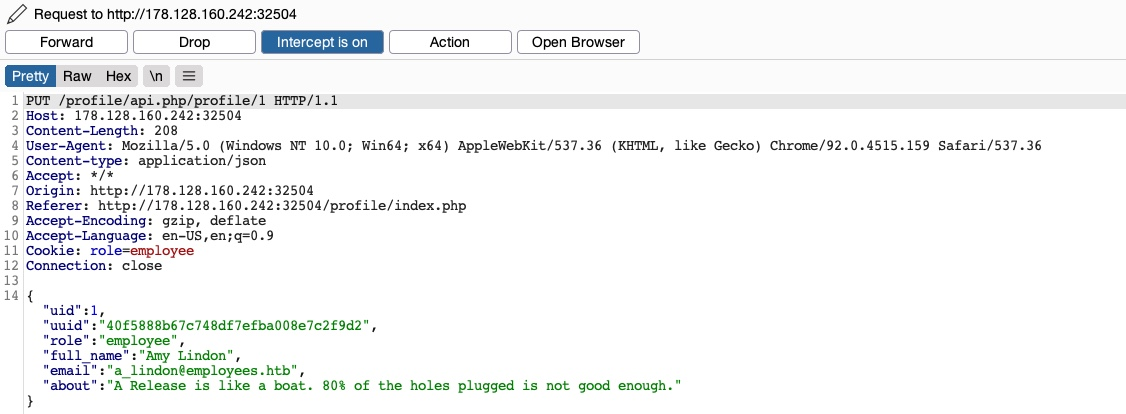Switch to the Pretty view tab

[30, 76]
